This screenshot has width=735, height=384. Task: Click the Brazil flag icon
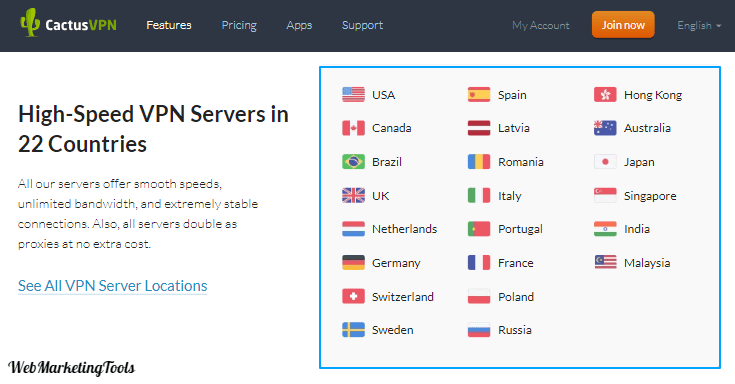[353, 162]
